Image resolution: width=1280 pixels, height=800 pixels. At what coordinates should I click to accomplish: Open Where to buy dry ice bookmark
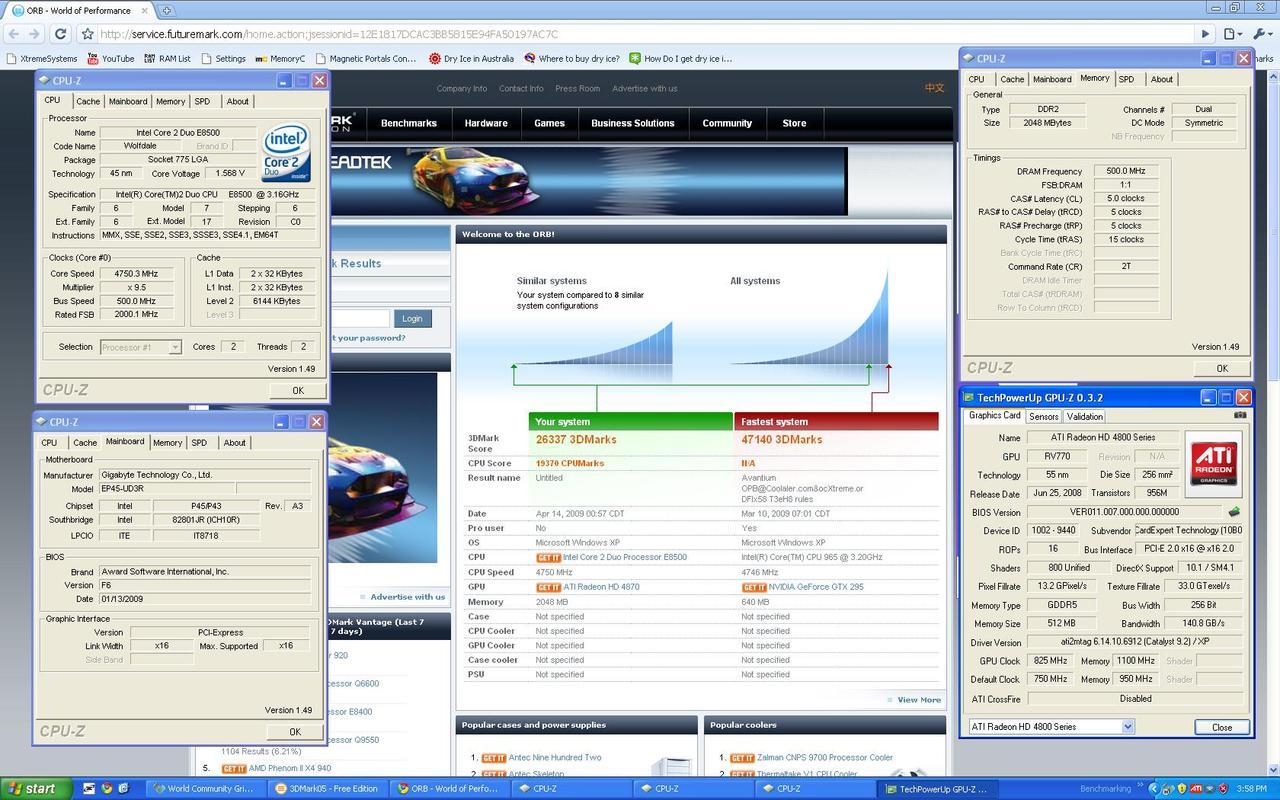[x=571, y=58]
